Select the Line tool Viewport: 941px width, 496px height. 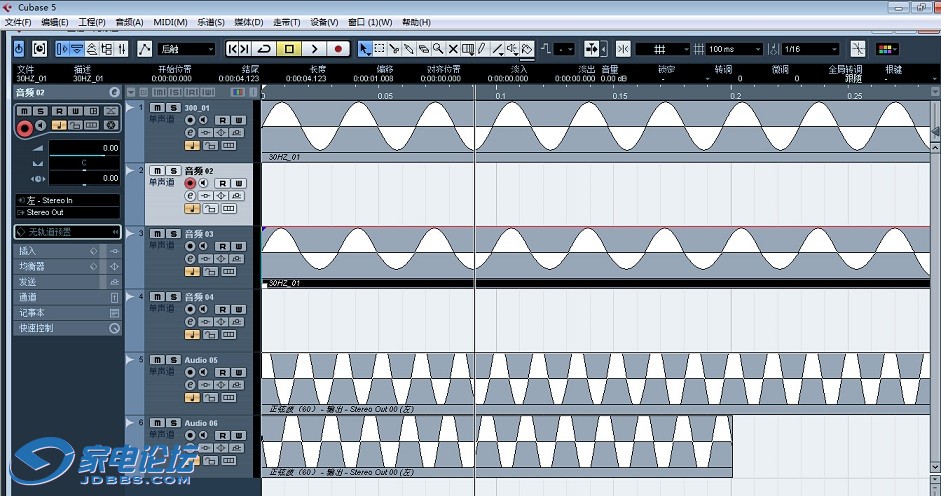[x=498, y=49]
